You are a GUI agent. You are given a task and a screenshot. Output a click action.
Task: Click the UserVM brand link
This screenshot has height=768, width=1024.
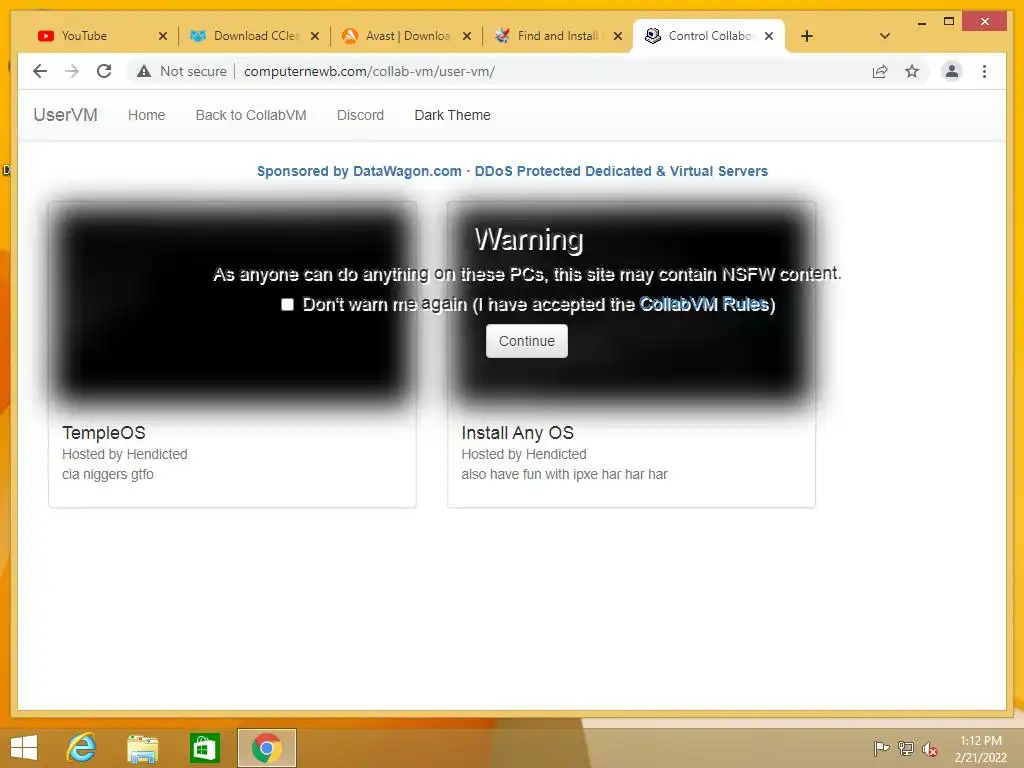tap(65, 115)
